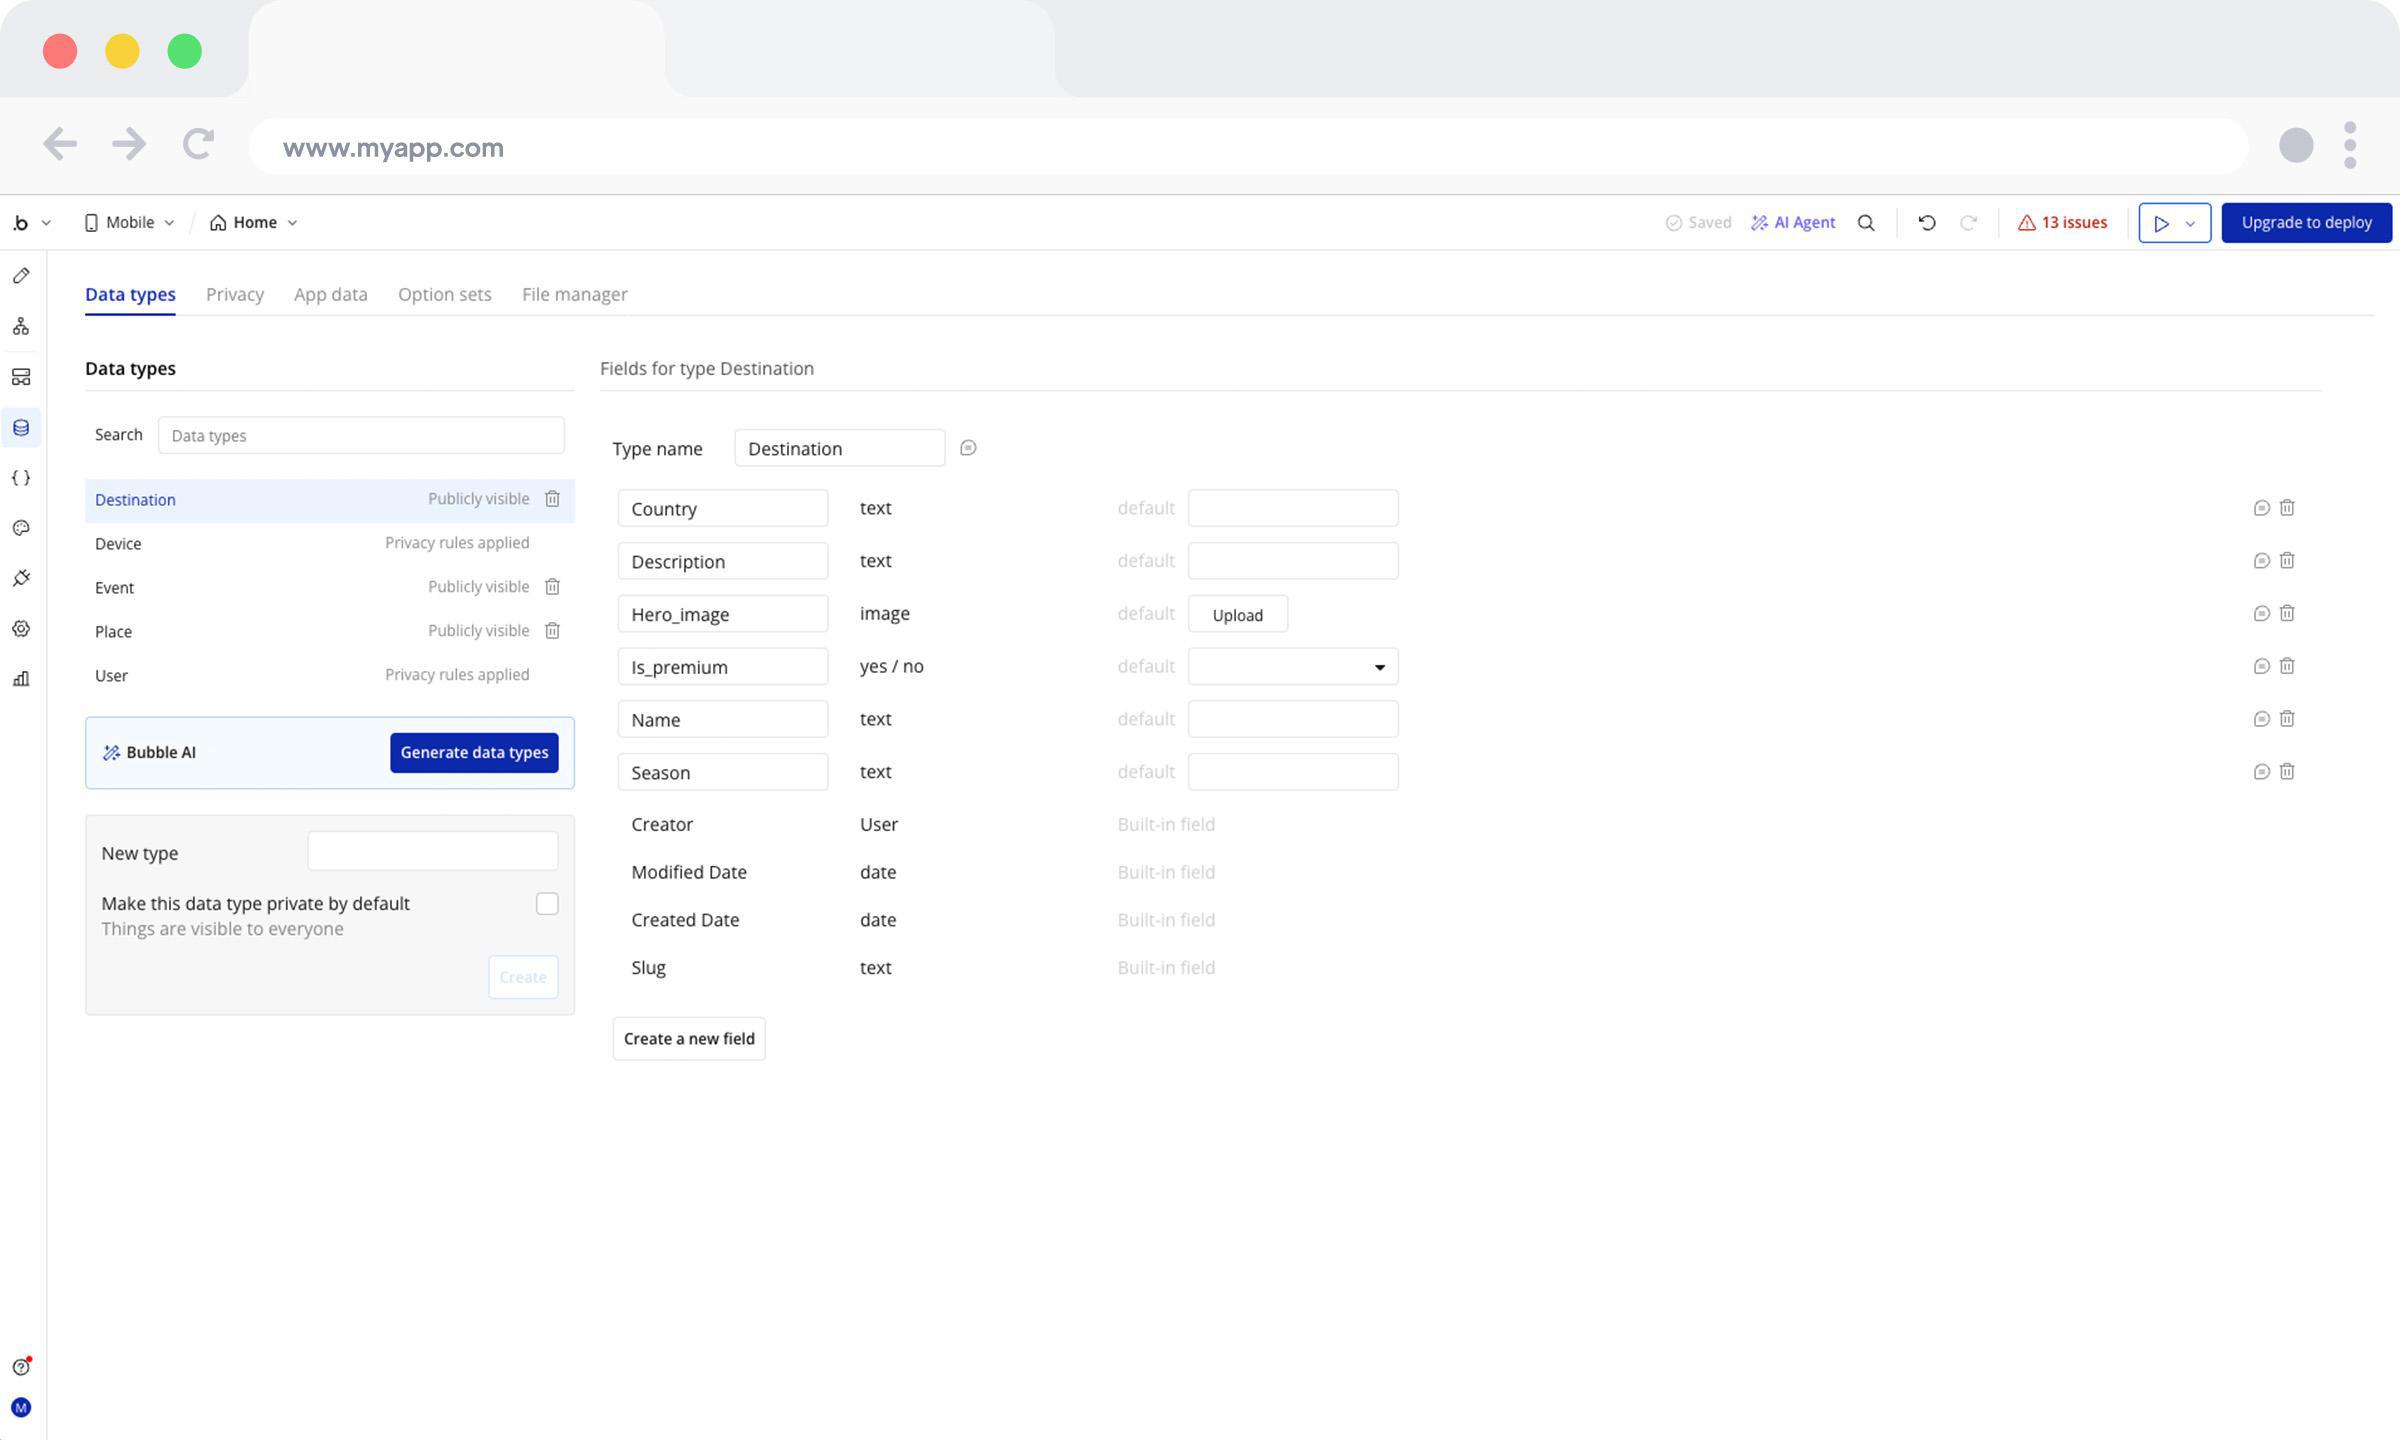Open the Plugins plug icon in sidebar
The width and height of the screenshot is (2400, 1440).
(21, 578)
